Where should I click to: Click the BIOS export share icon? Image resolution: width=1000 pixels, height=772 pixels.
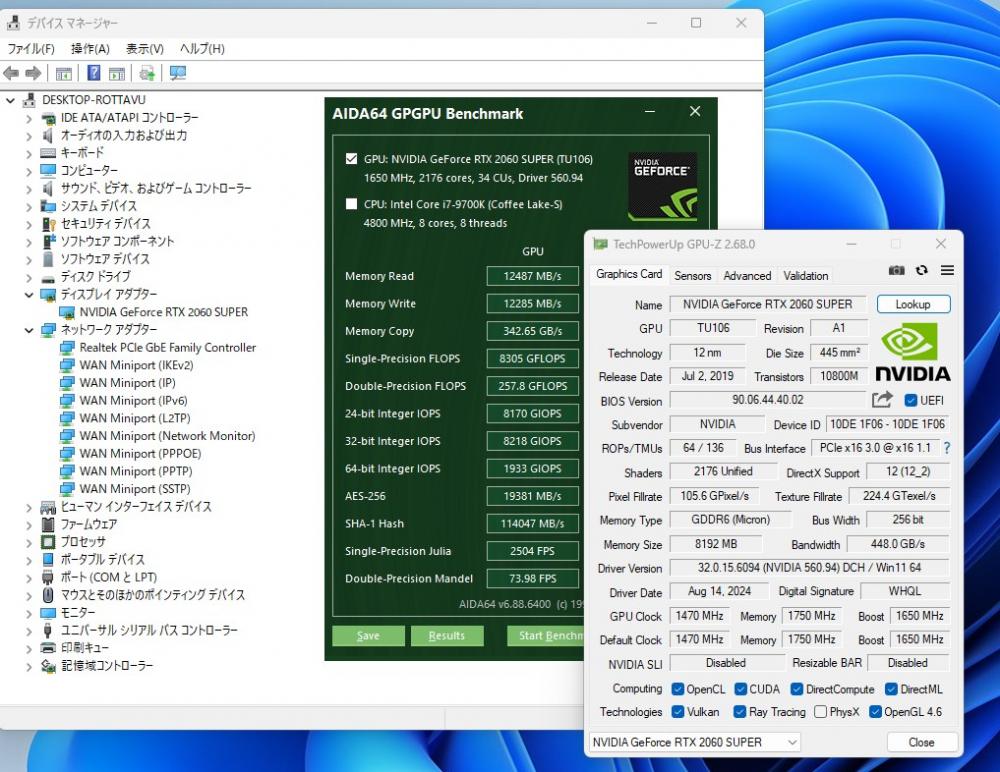tap(882, 400)
